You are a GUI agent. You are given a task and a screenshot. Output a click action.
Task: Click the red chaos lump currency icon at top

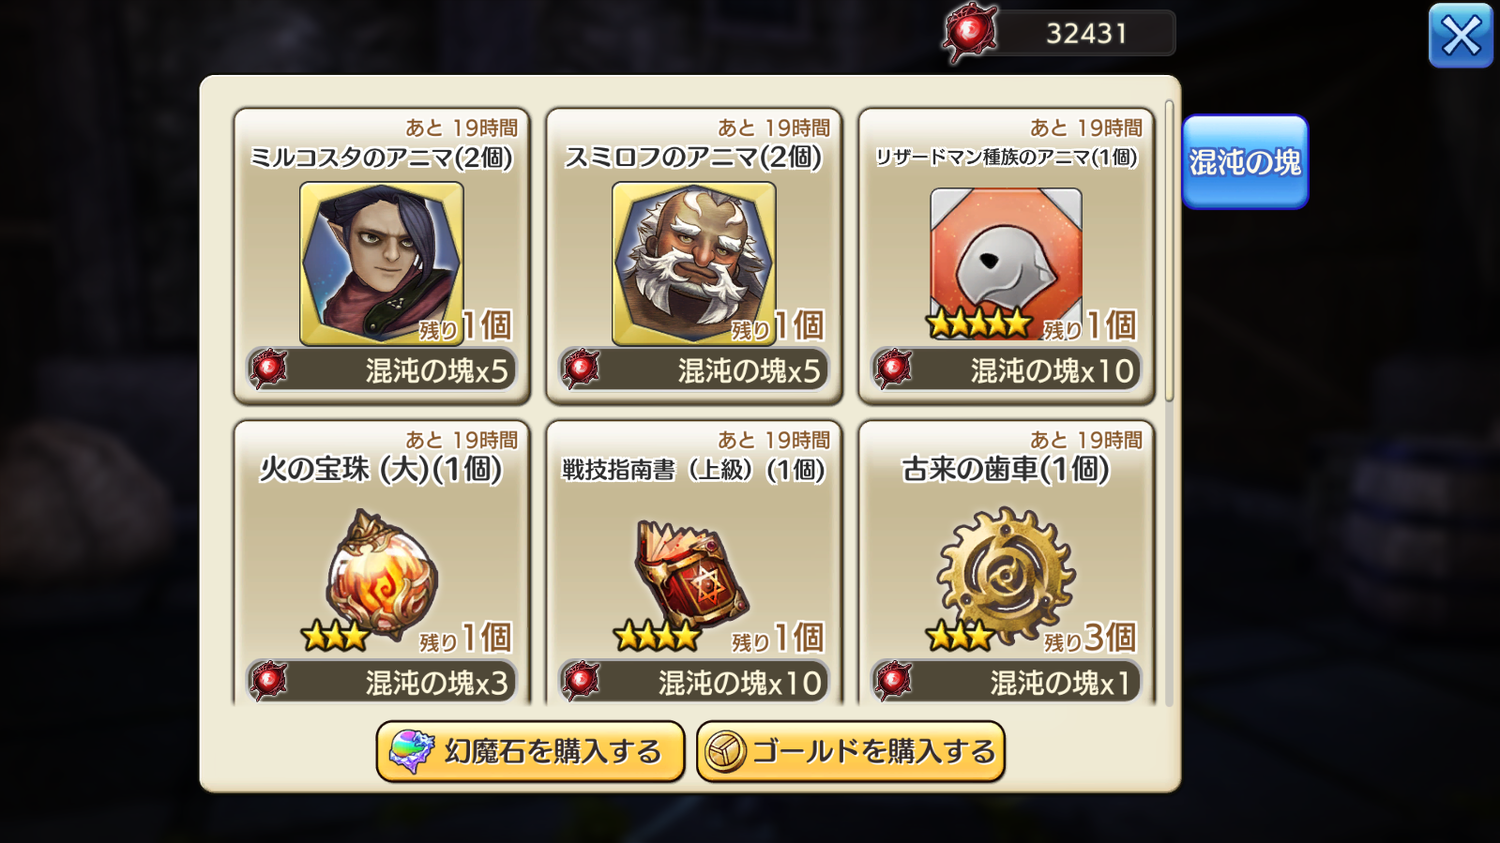969,33
